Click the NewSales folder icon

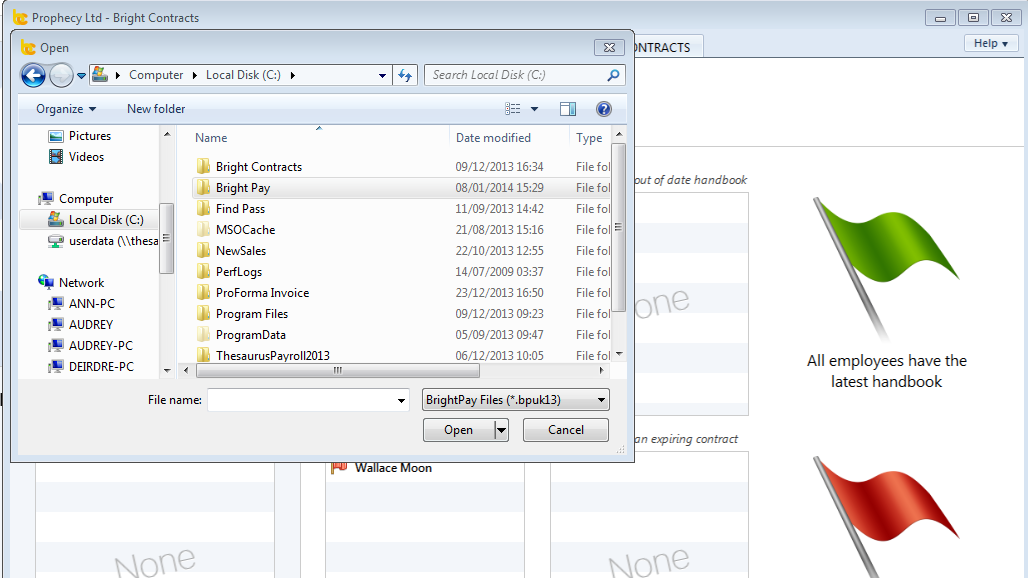click(x=204, y=250)
